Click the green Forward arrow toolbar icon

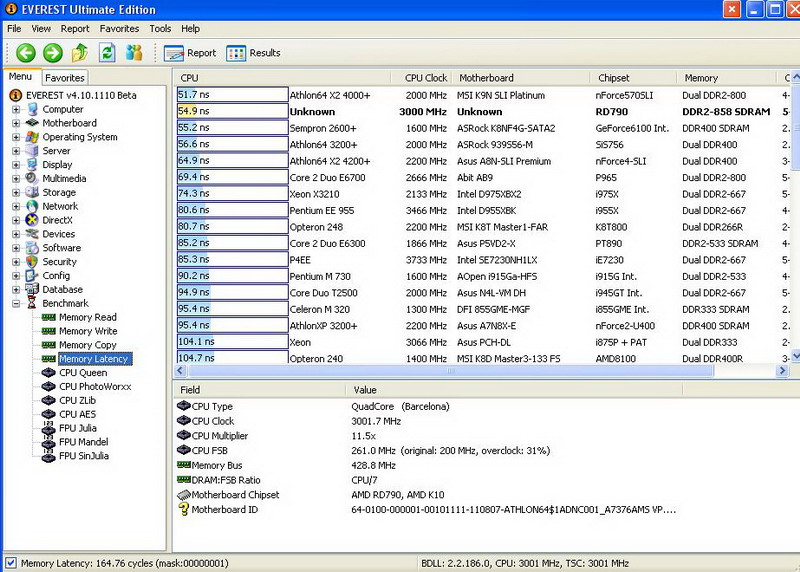[x=52, y=53]
